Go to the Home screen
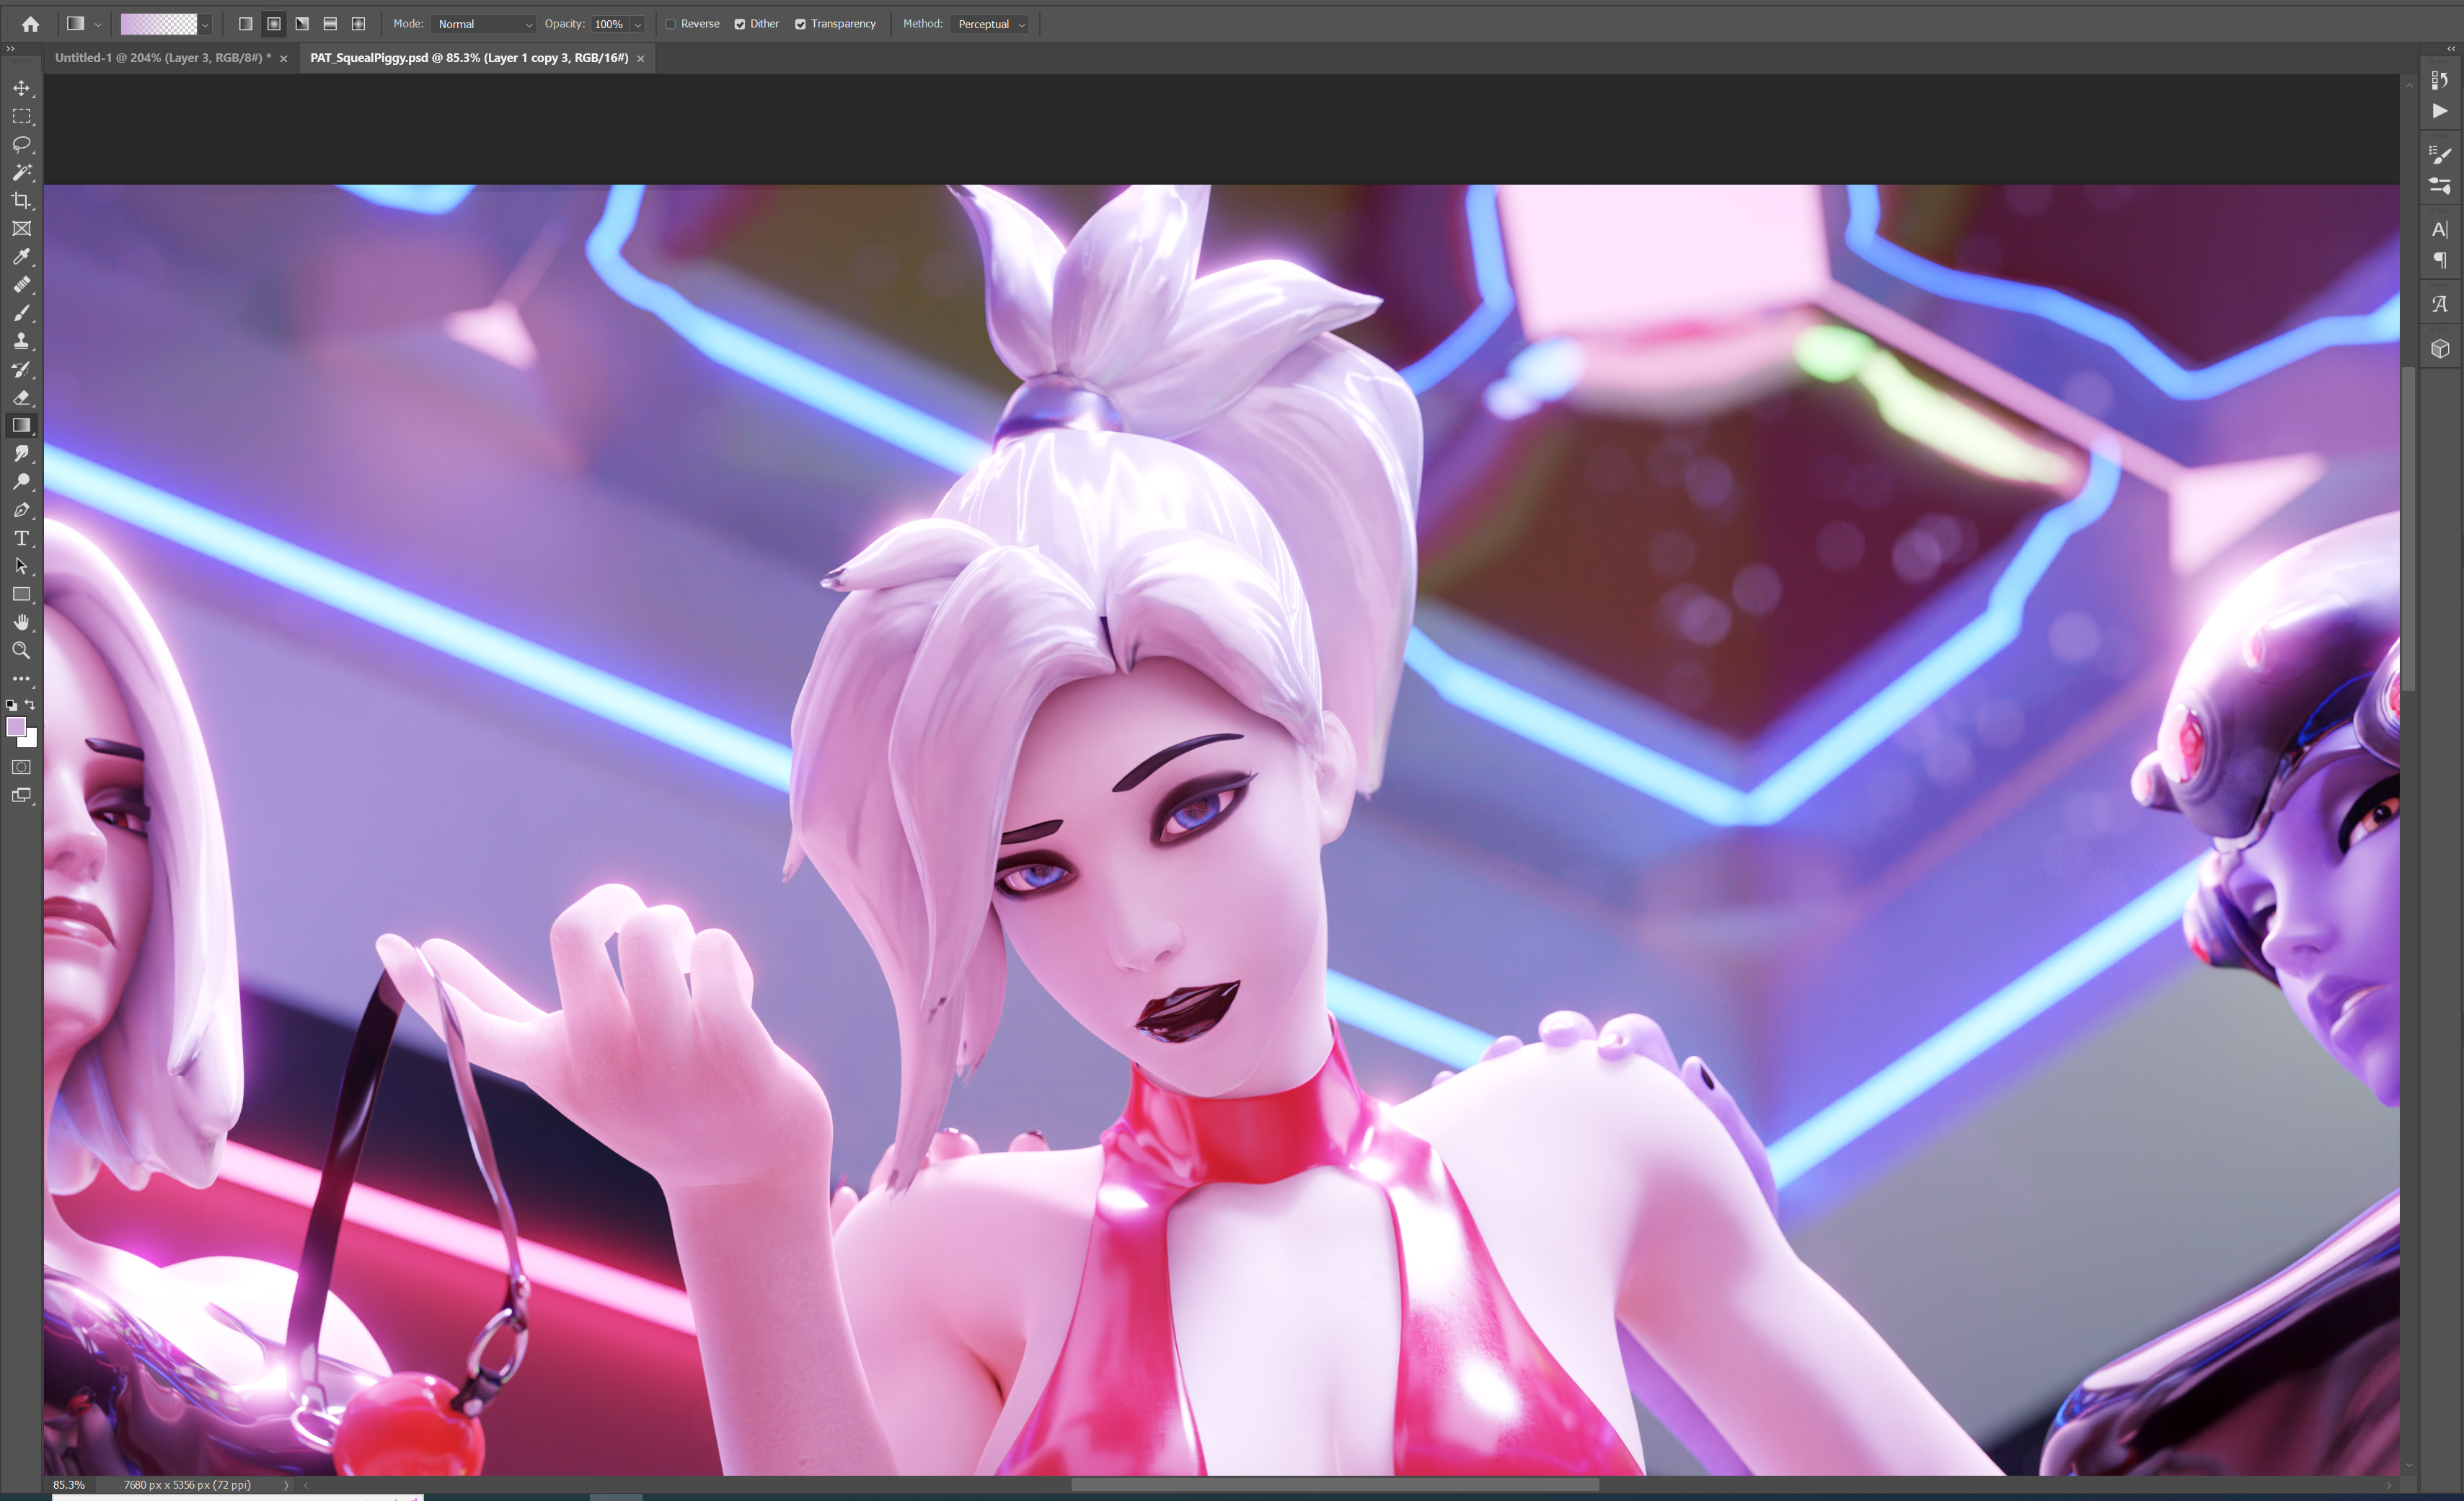Screen dimensions: 2464x1501 31,24
